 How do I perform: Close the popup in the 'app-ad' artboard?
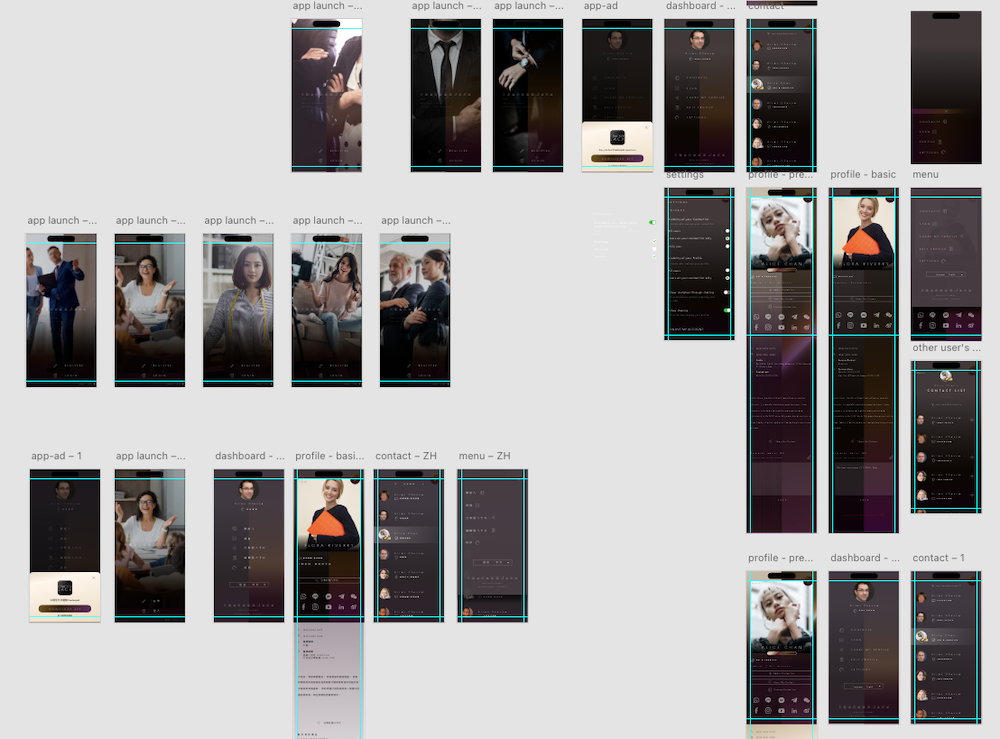click(646, 127)
